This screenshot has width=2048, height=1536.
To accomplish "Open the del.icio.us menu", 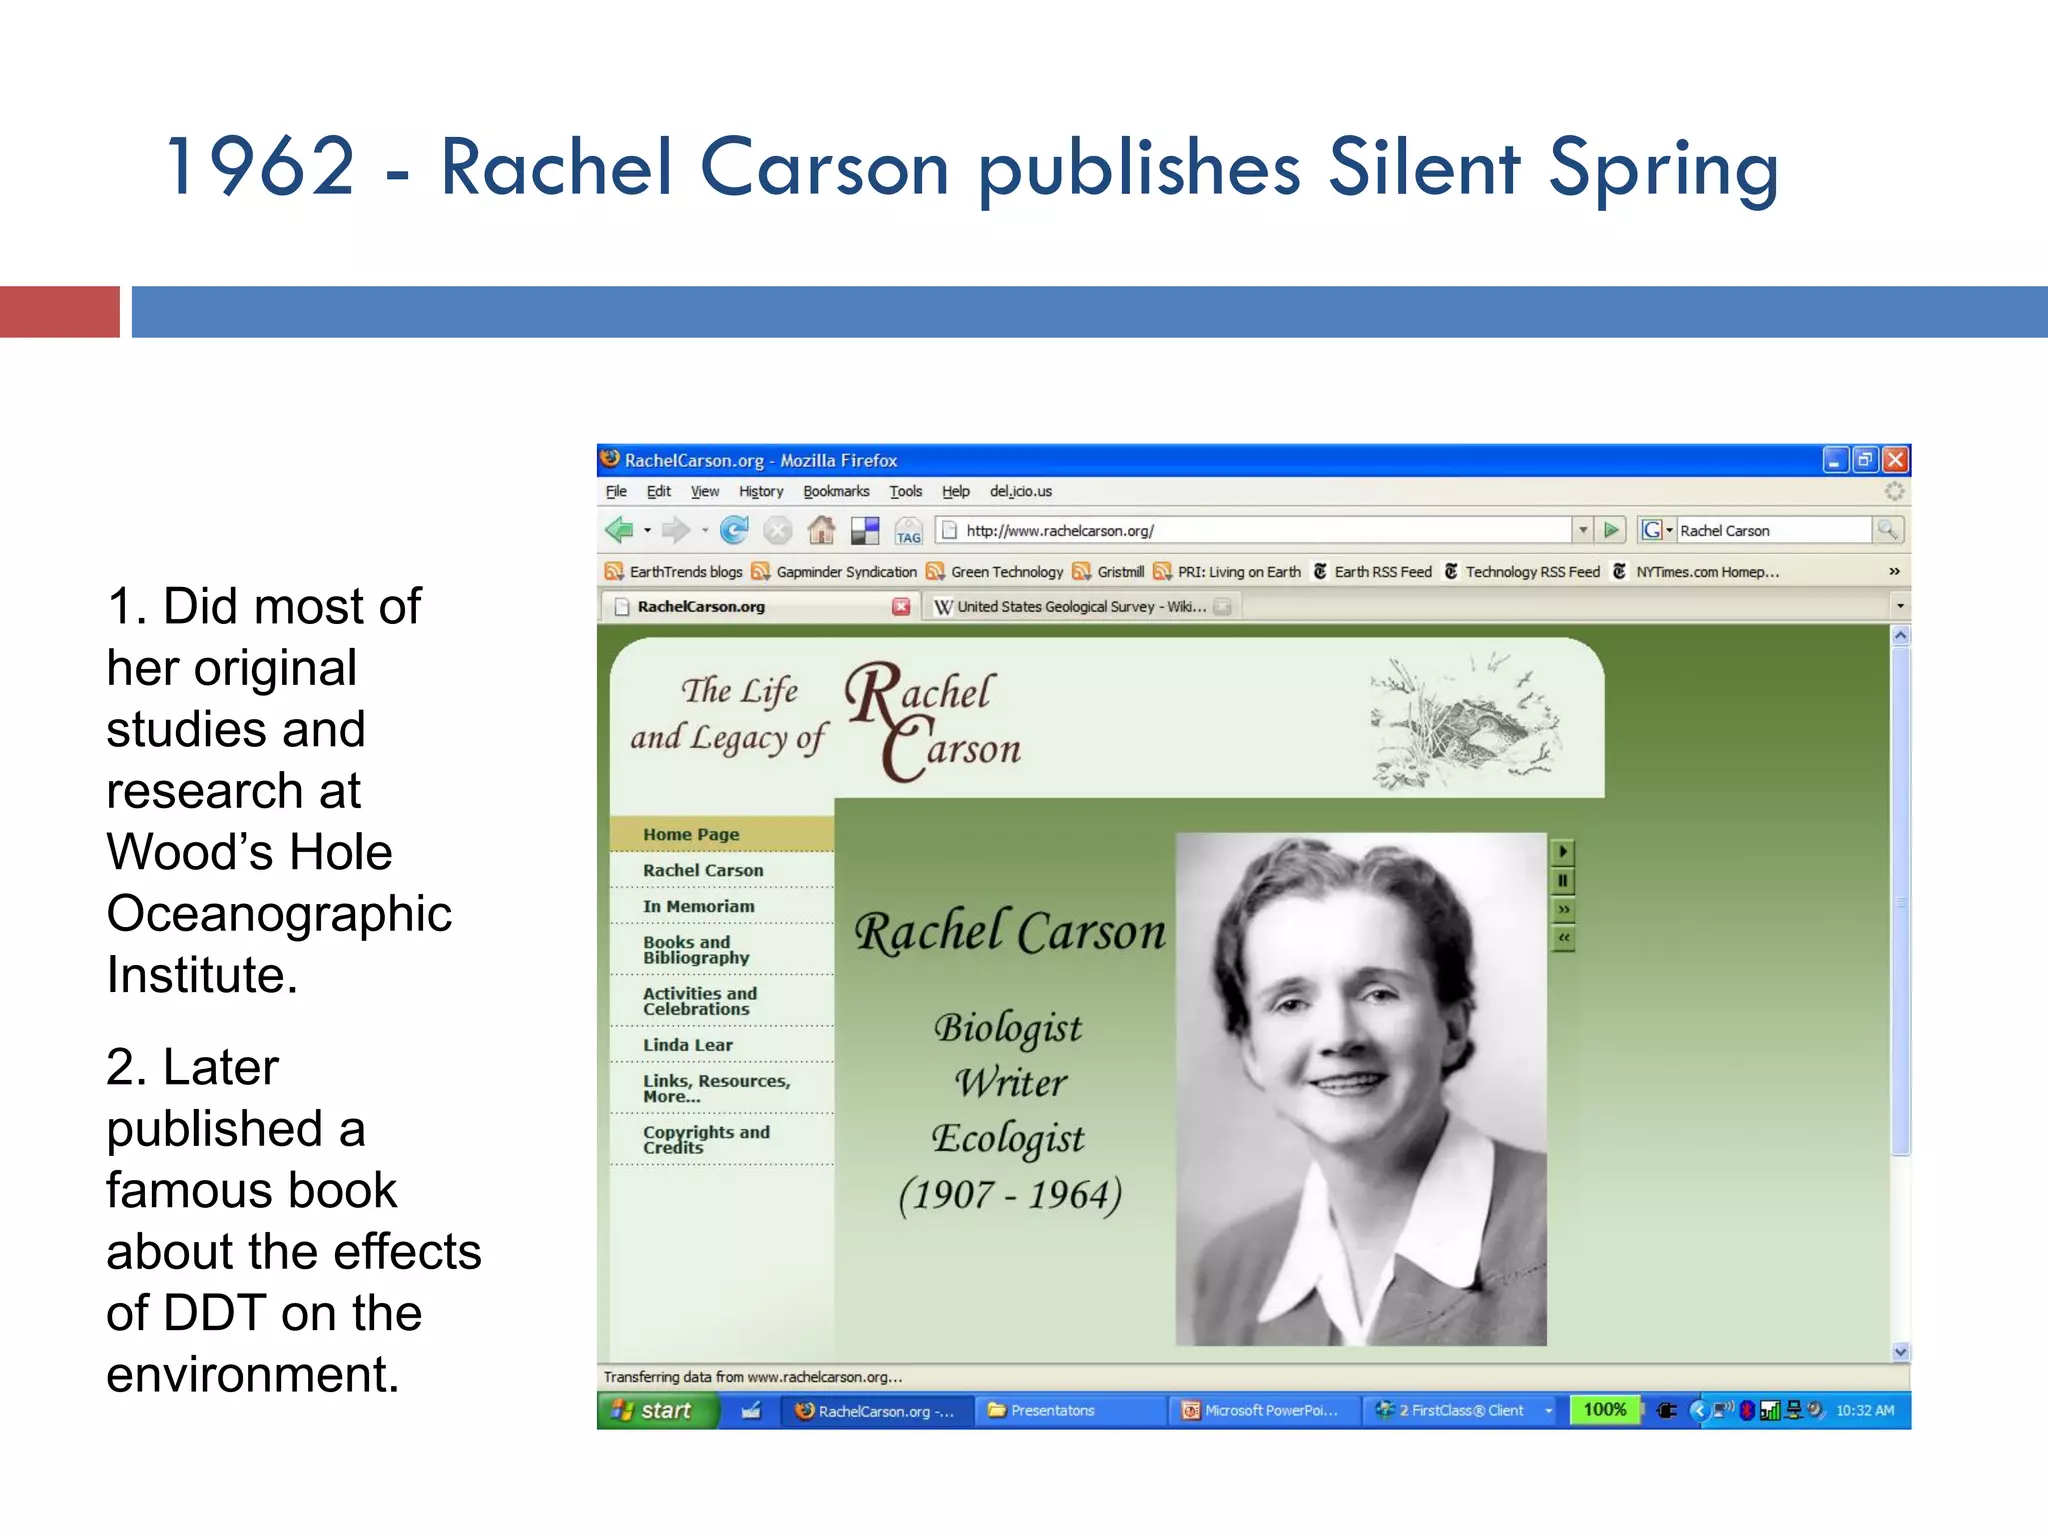I will pos(1021,491).
